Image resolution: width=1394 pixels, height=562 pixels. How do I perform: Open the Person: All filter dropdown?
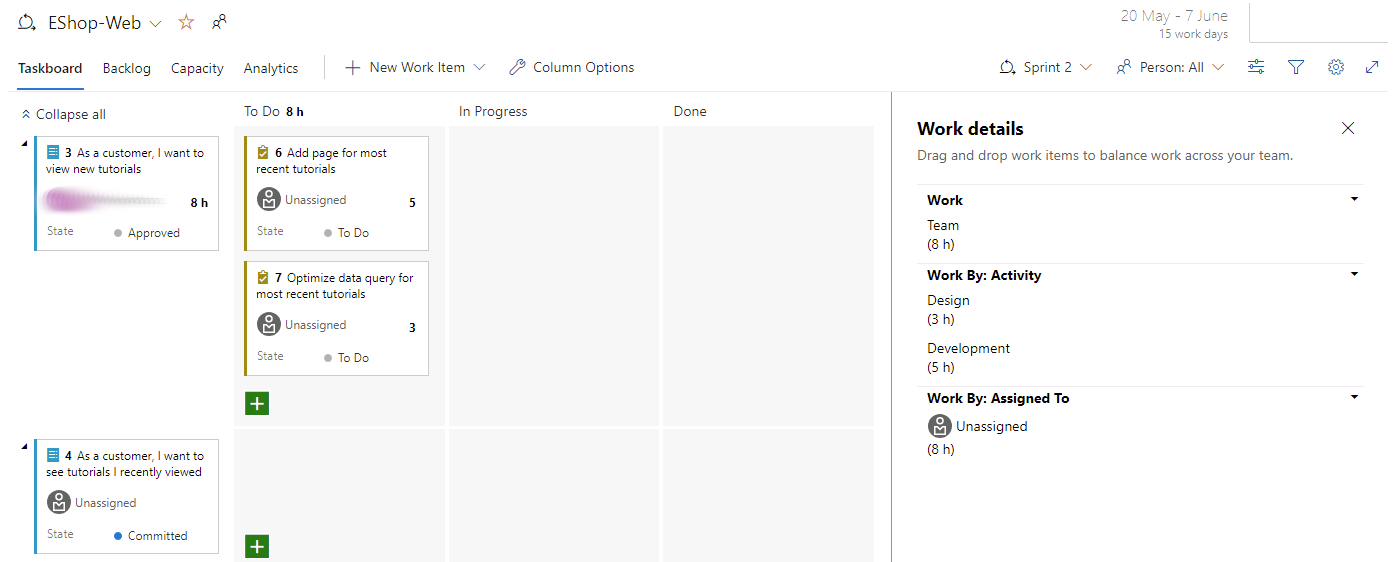click(x=1169, y=67)
